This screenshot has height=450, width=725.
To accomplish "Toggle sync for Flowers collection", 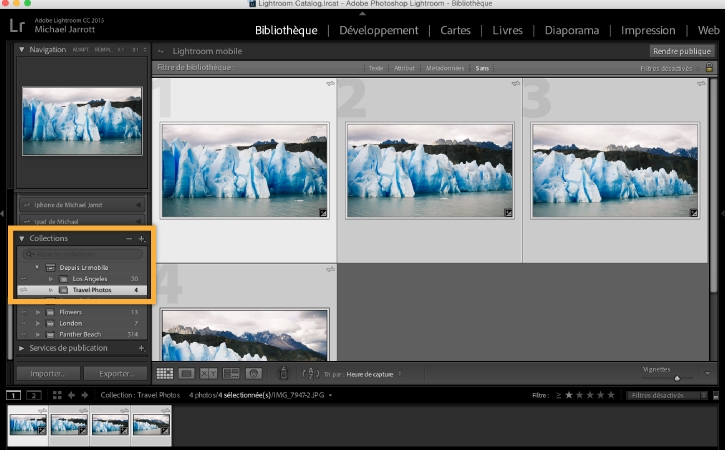I will [x=24, y=312].
